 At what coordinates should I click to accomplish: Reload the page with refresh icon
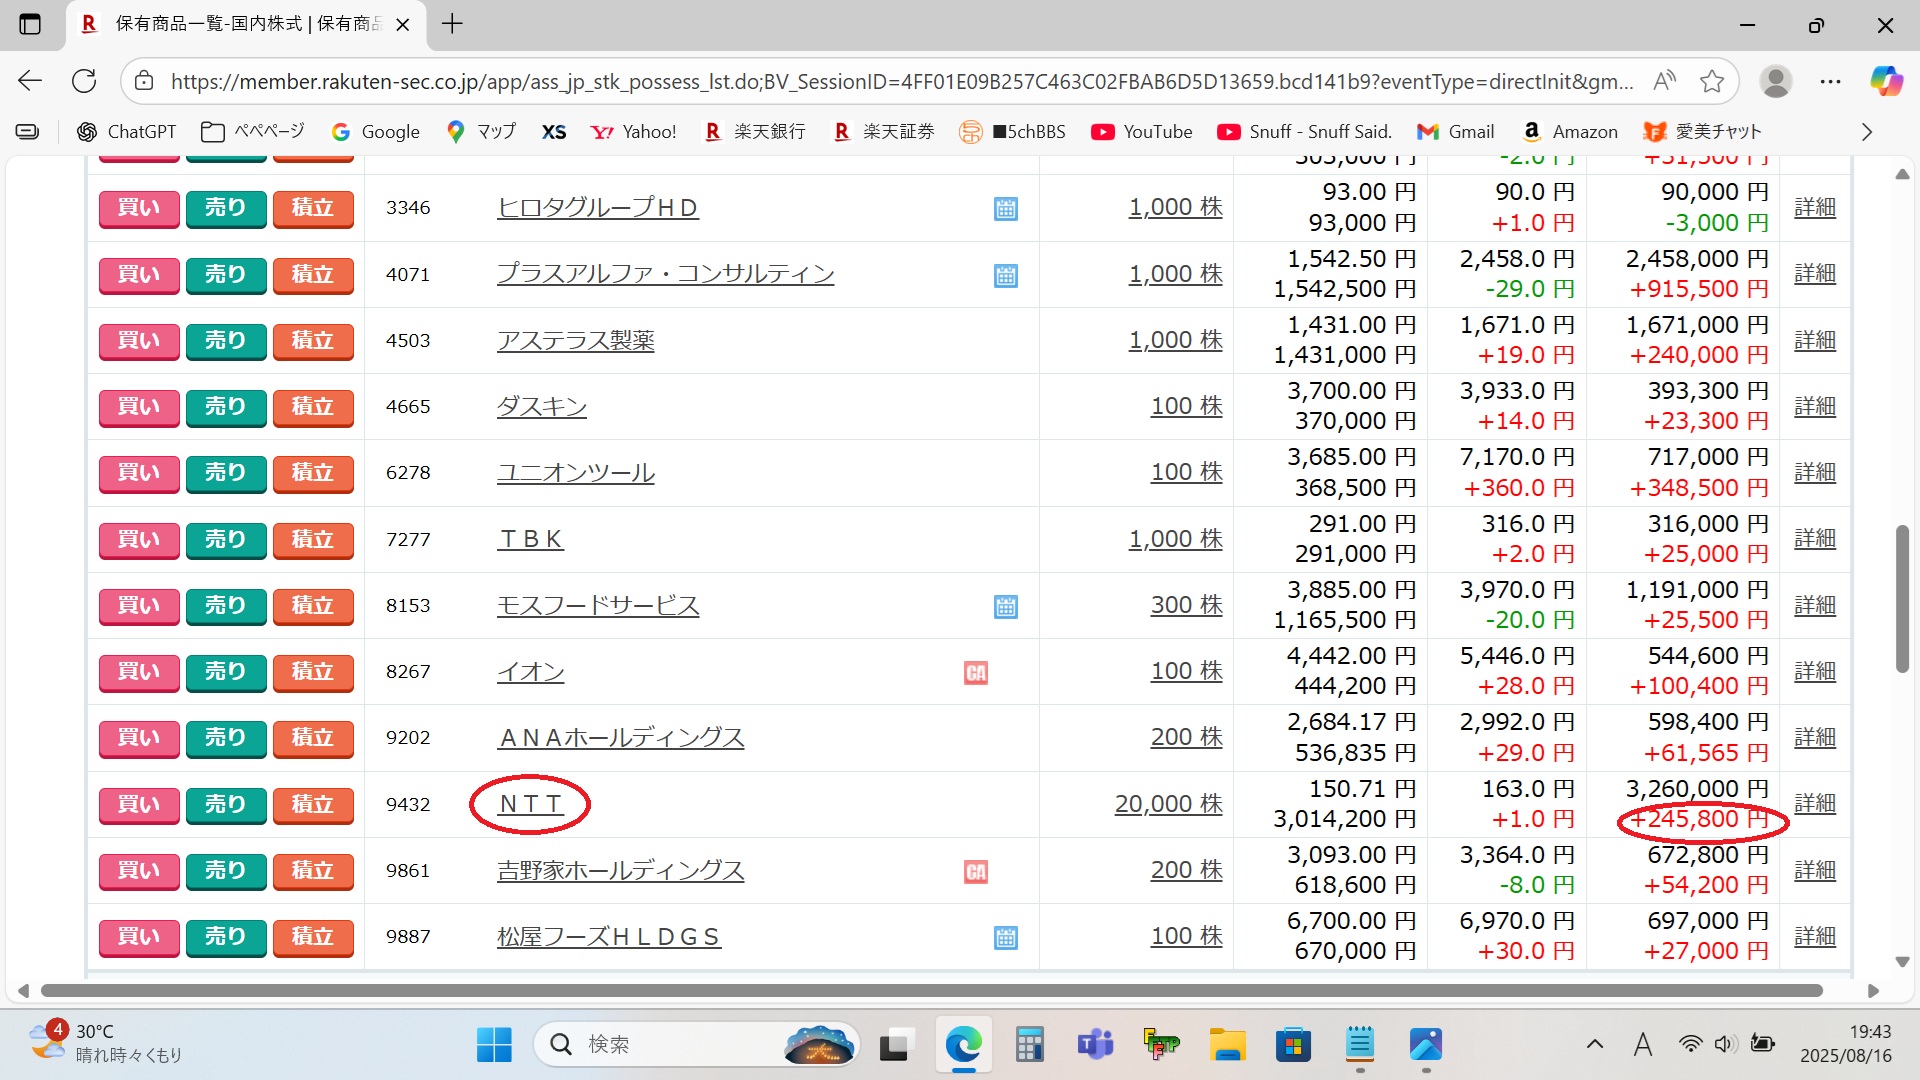[84, 81]
